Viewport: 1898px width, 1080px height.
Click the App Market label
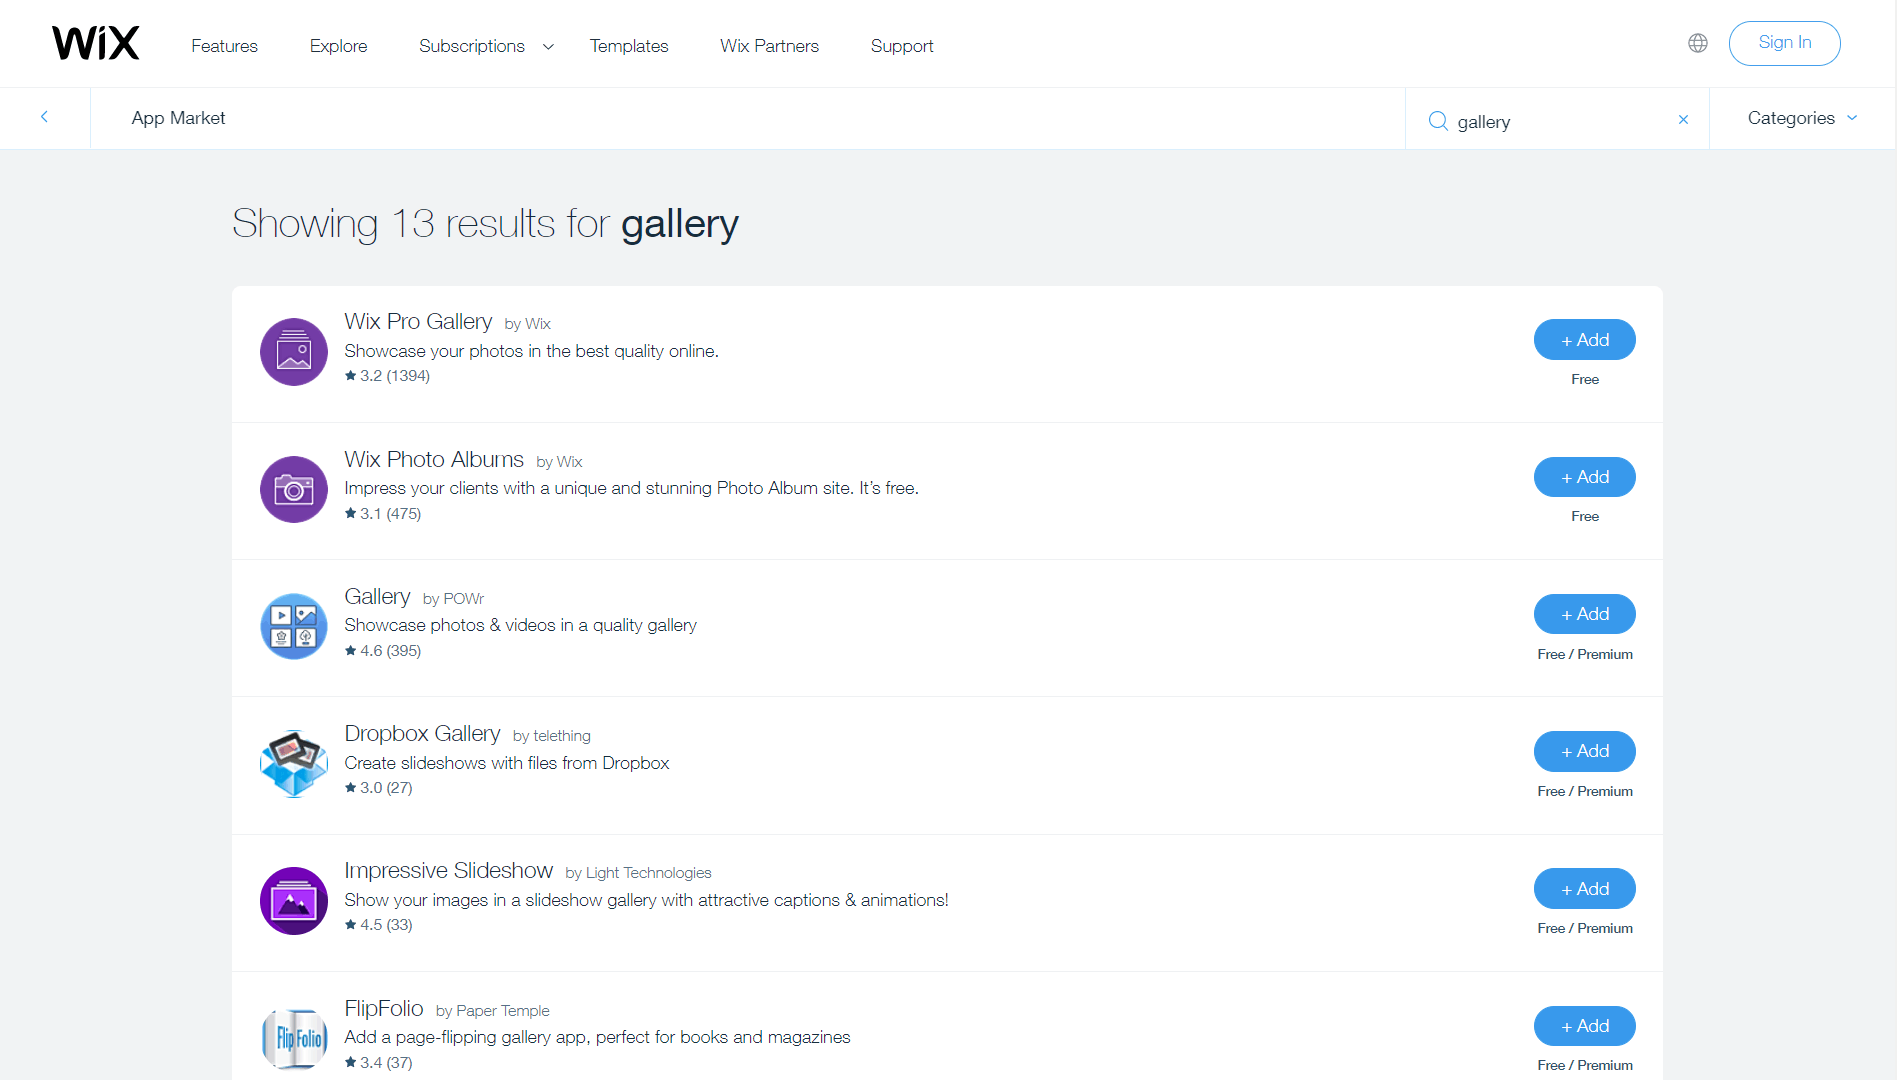(x=178, y=118)
